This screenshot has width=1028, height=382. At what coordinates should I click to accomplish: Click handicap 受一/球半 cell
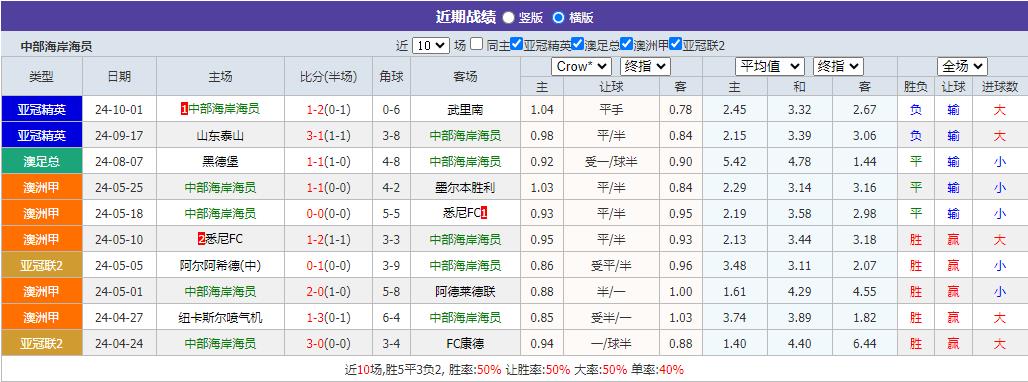tap(612, 161)
